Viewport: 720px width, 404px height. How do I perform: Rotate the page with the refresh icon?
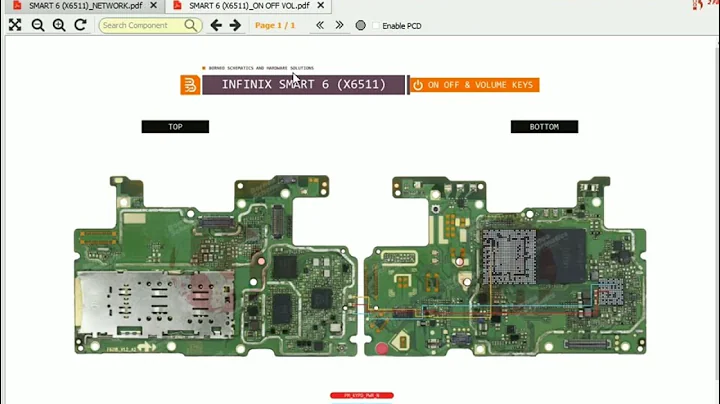(80, 25)
